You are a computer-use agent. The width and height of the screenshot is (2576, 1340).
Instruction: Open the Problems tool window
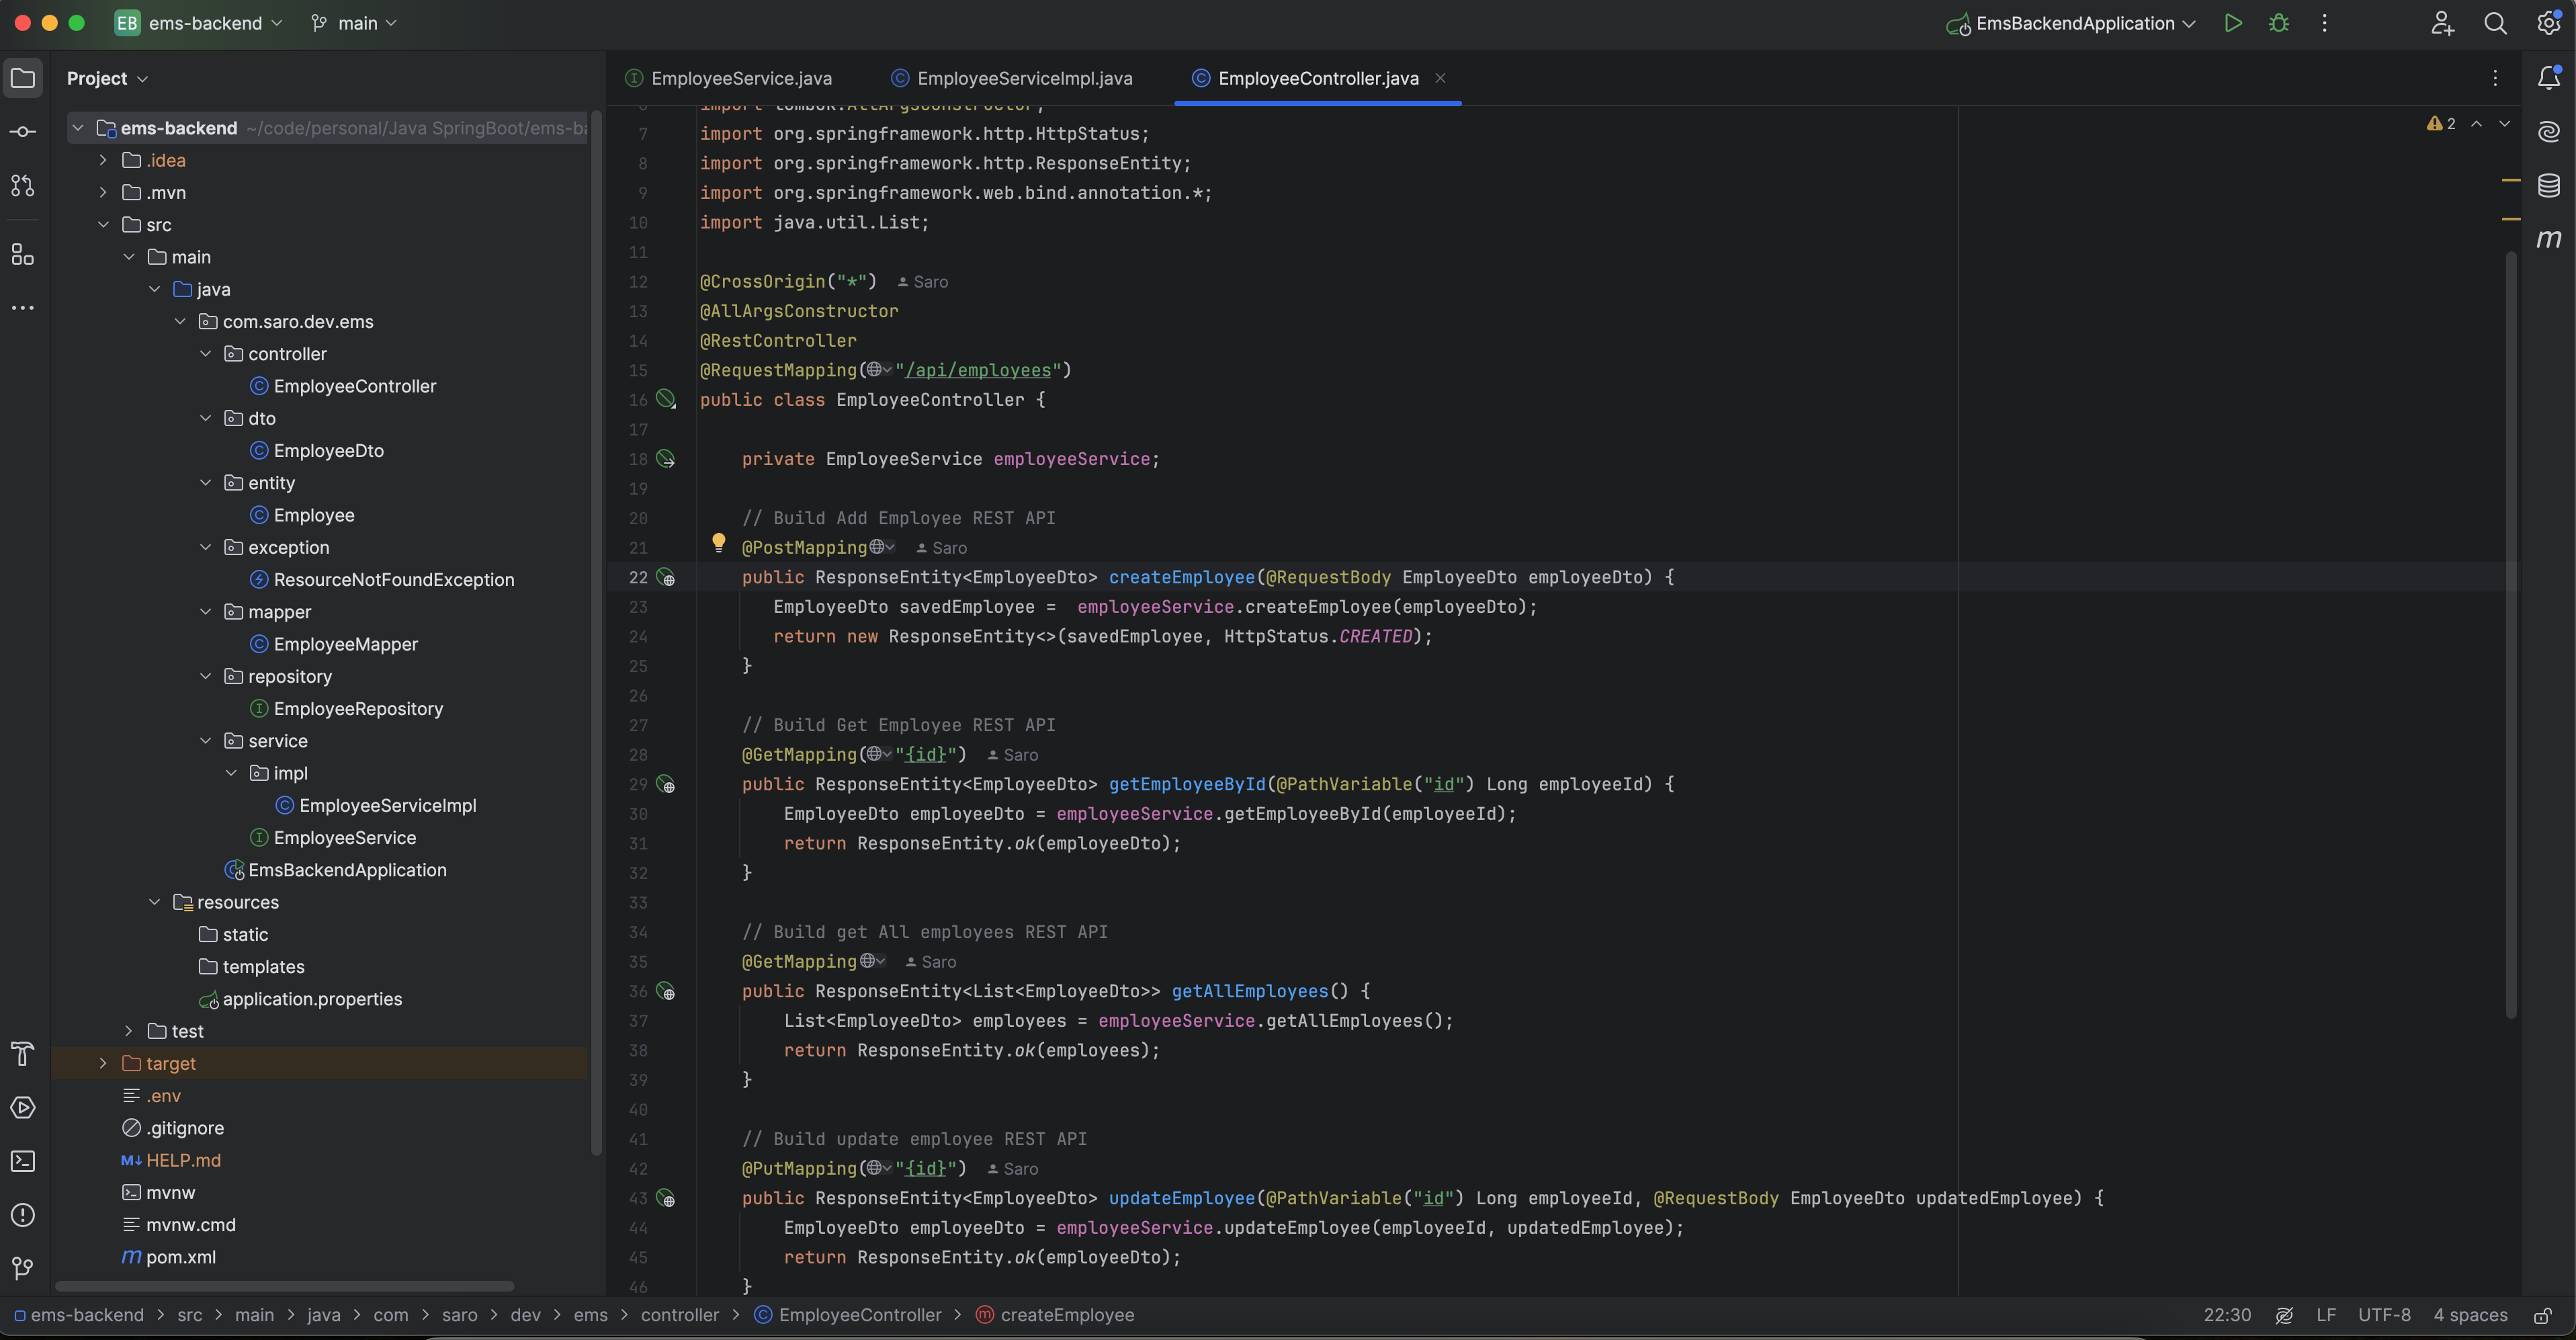22,1215
